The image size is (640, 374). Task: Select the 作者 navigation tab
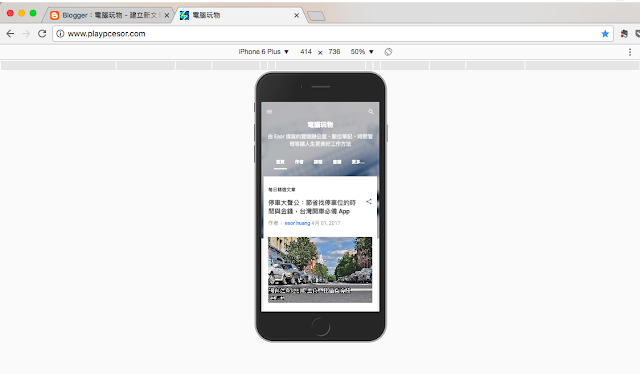299,162
